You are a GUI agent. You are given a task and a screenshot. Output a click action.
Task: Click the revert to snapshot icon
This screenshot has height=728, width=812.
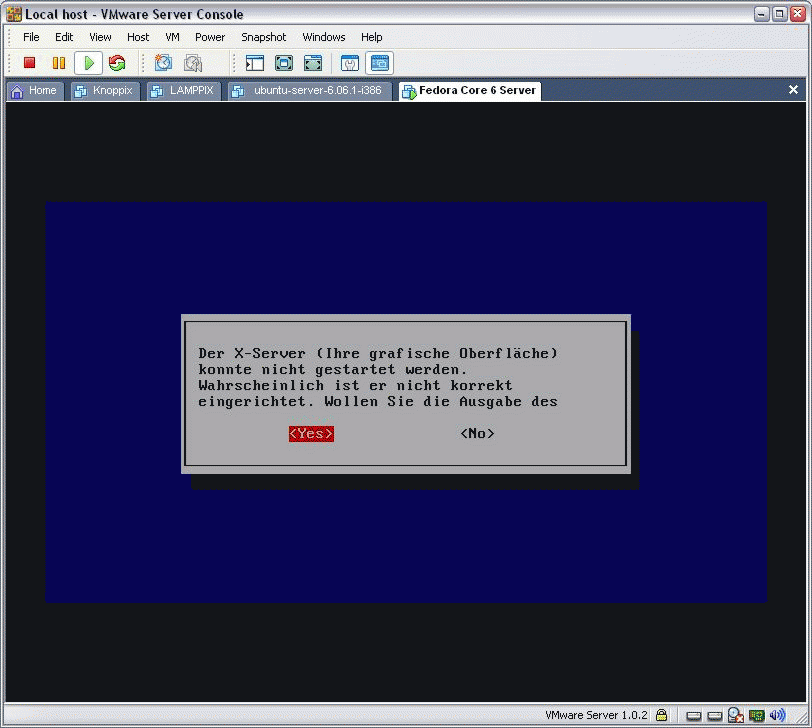pyautogui.click(x=193, y=63)
